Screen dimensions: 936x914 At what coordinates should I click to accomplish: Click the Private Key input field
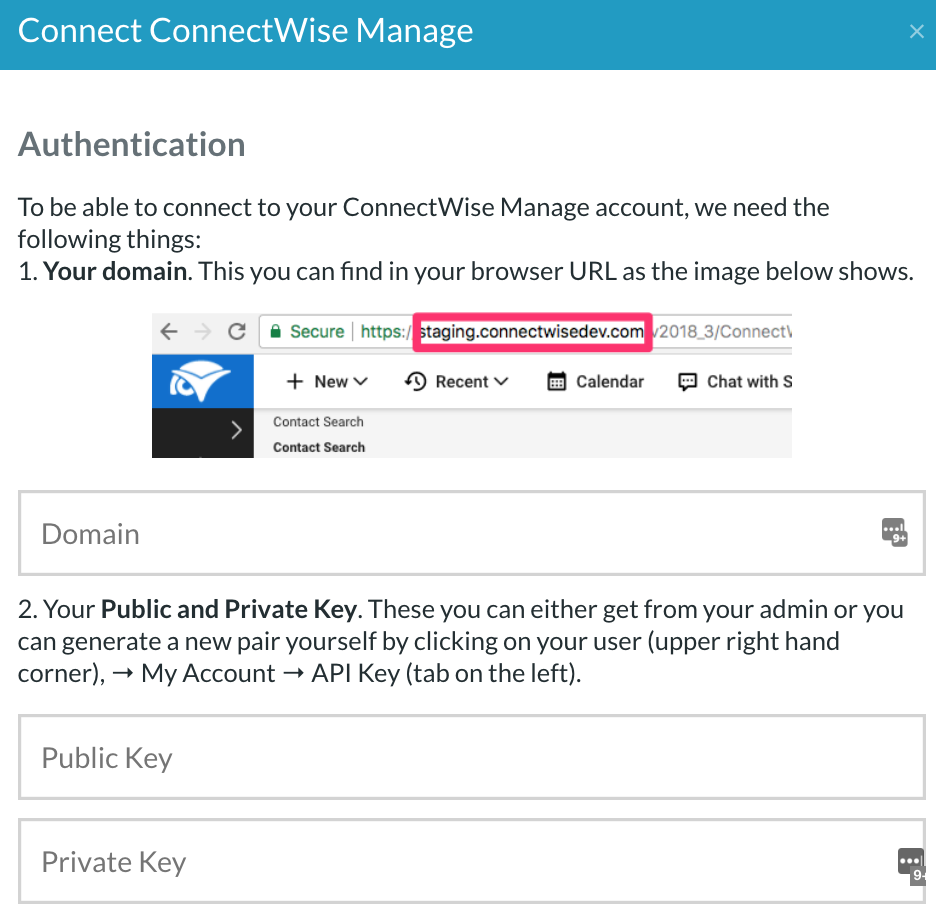pos(472,861)
